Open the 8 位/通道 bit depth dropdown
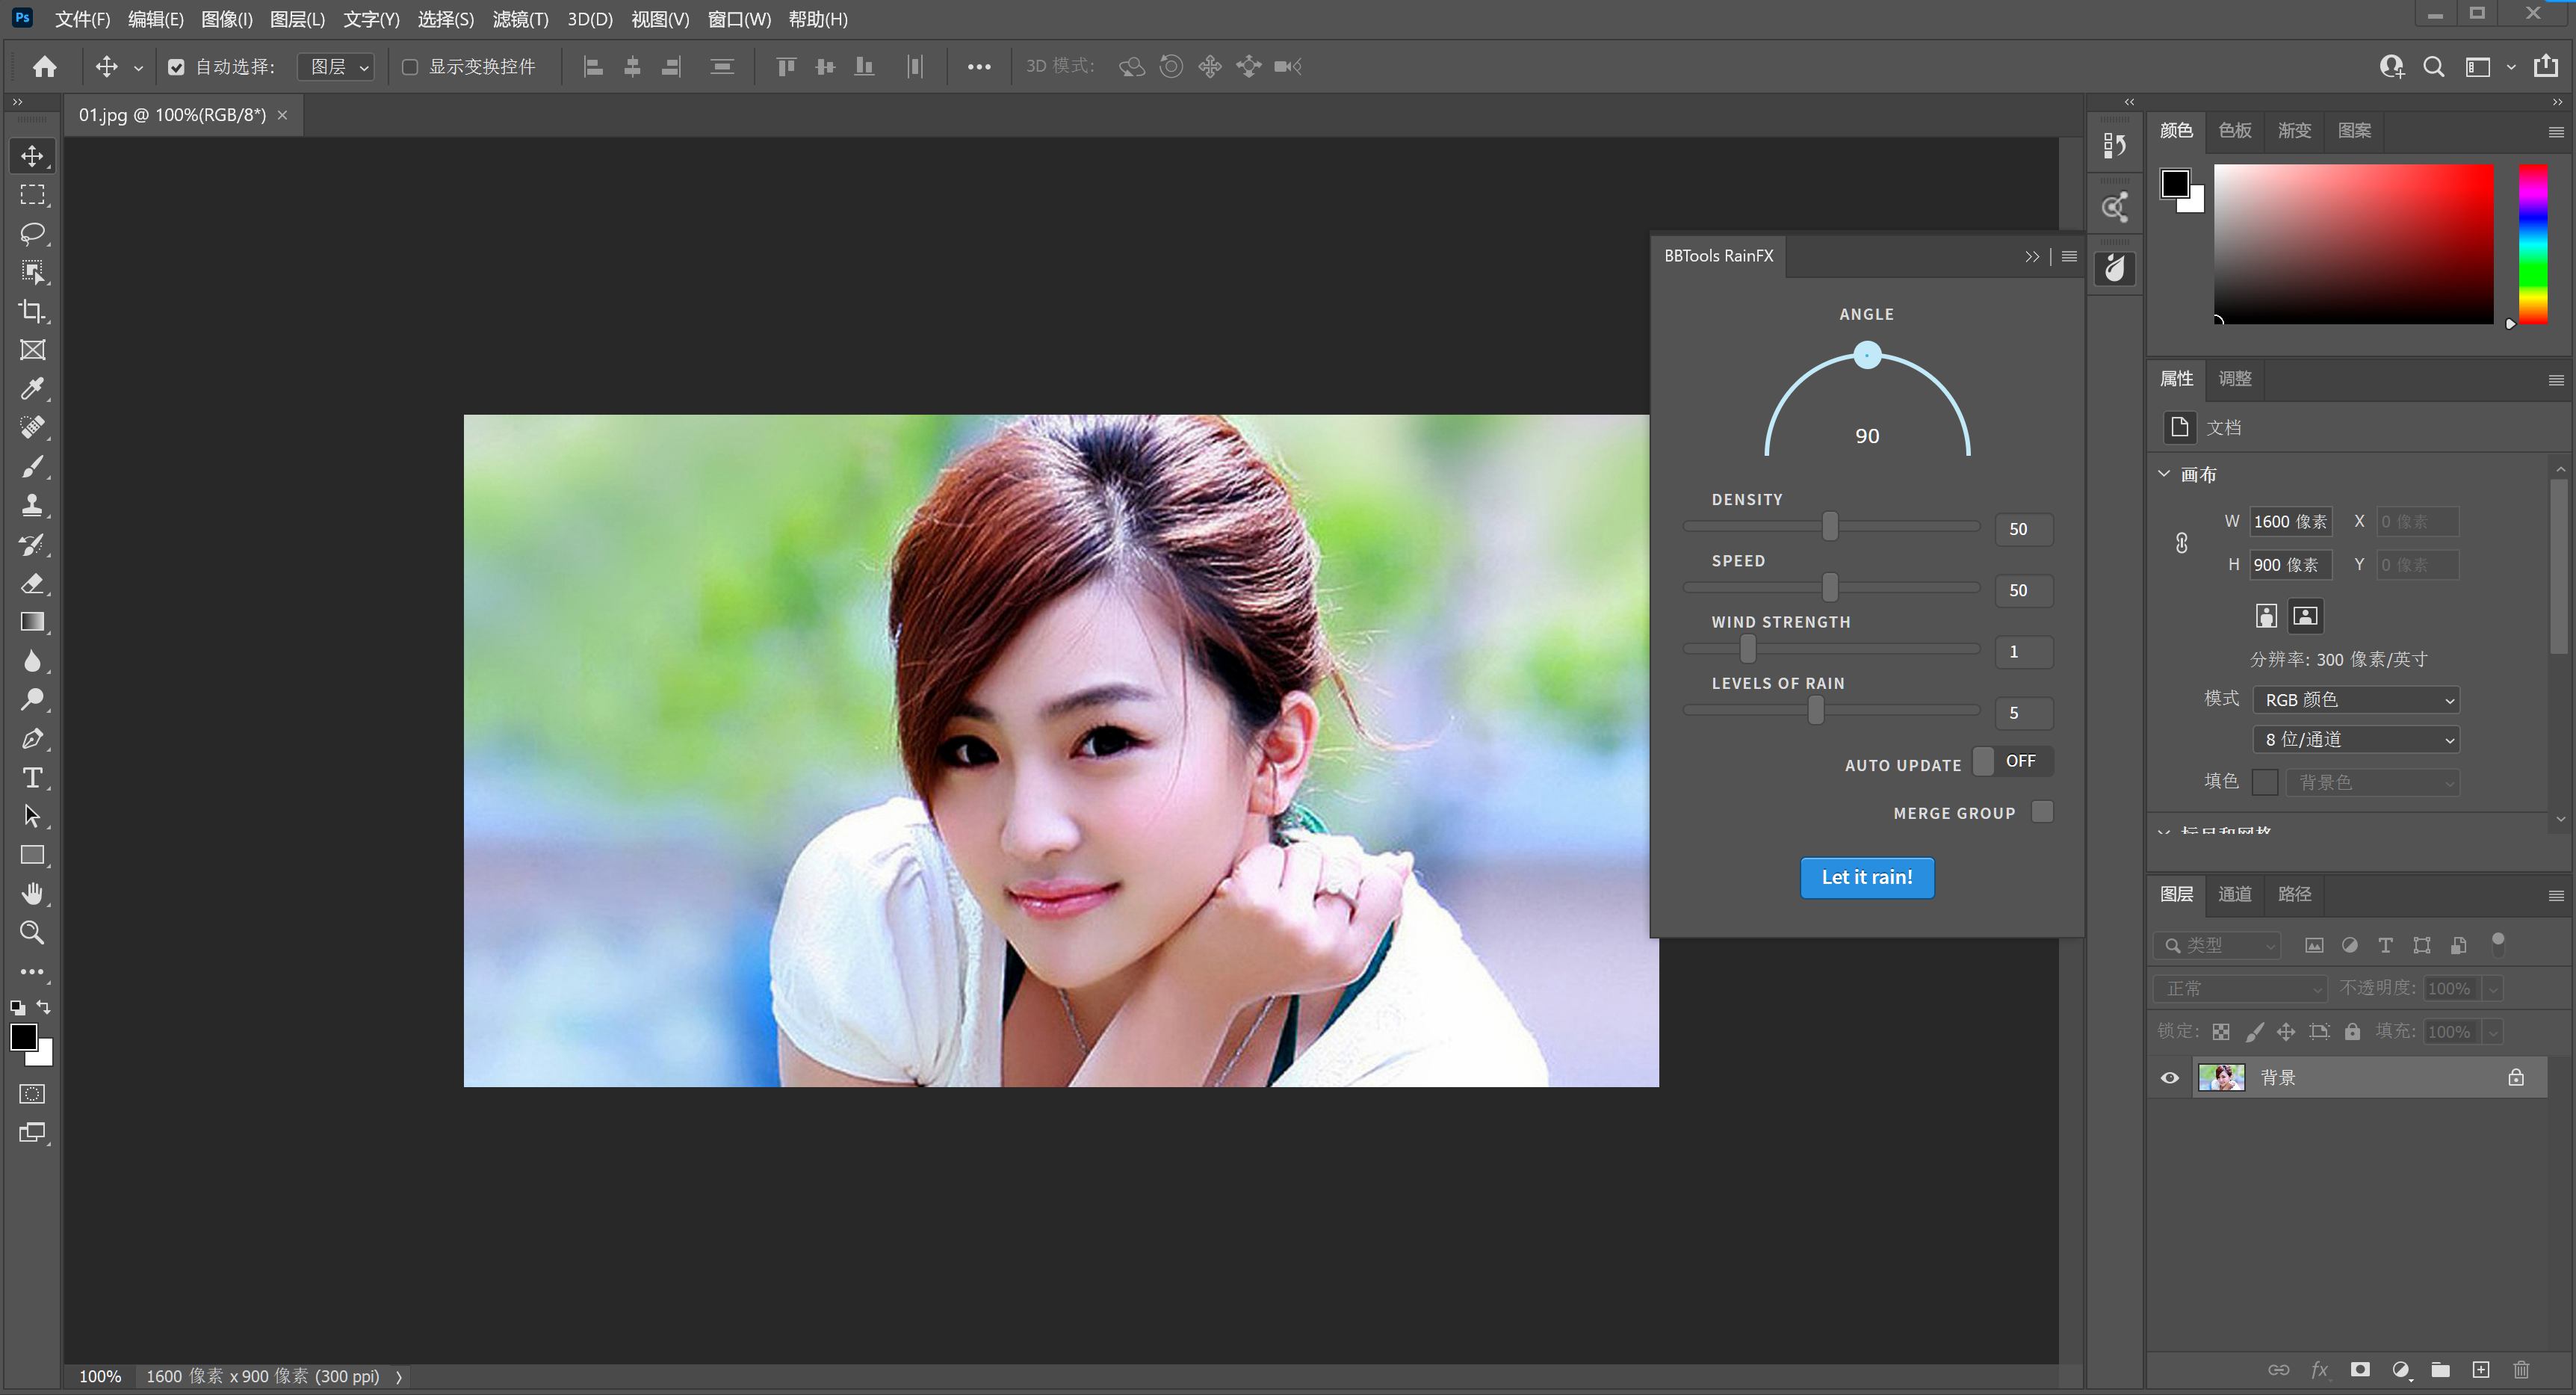This screenshot has height=1395, width=2576. 2356,740
